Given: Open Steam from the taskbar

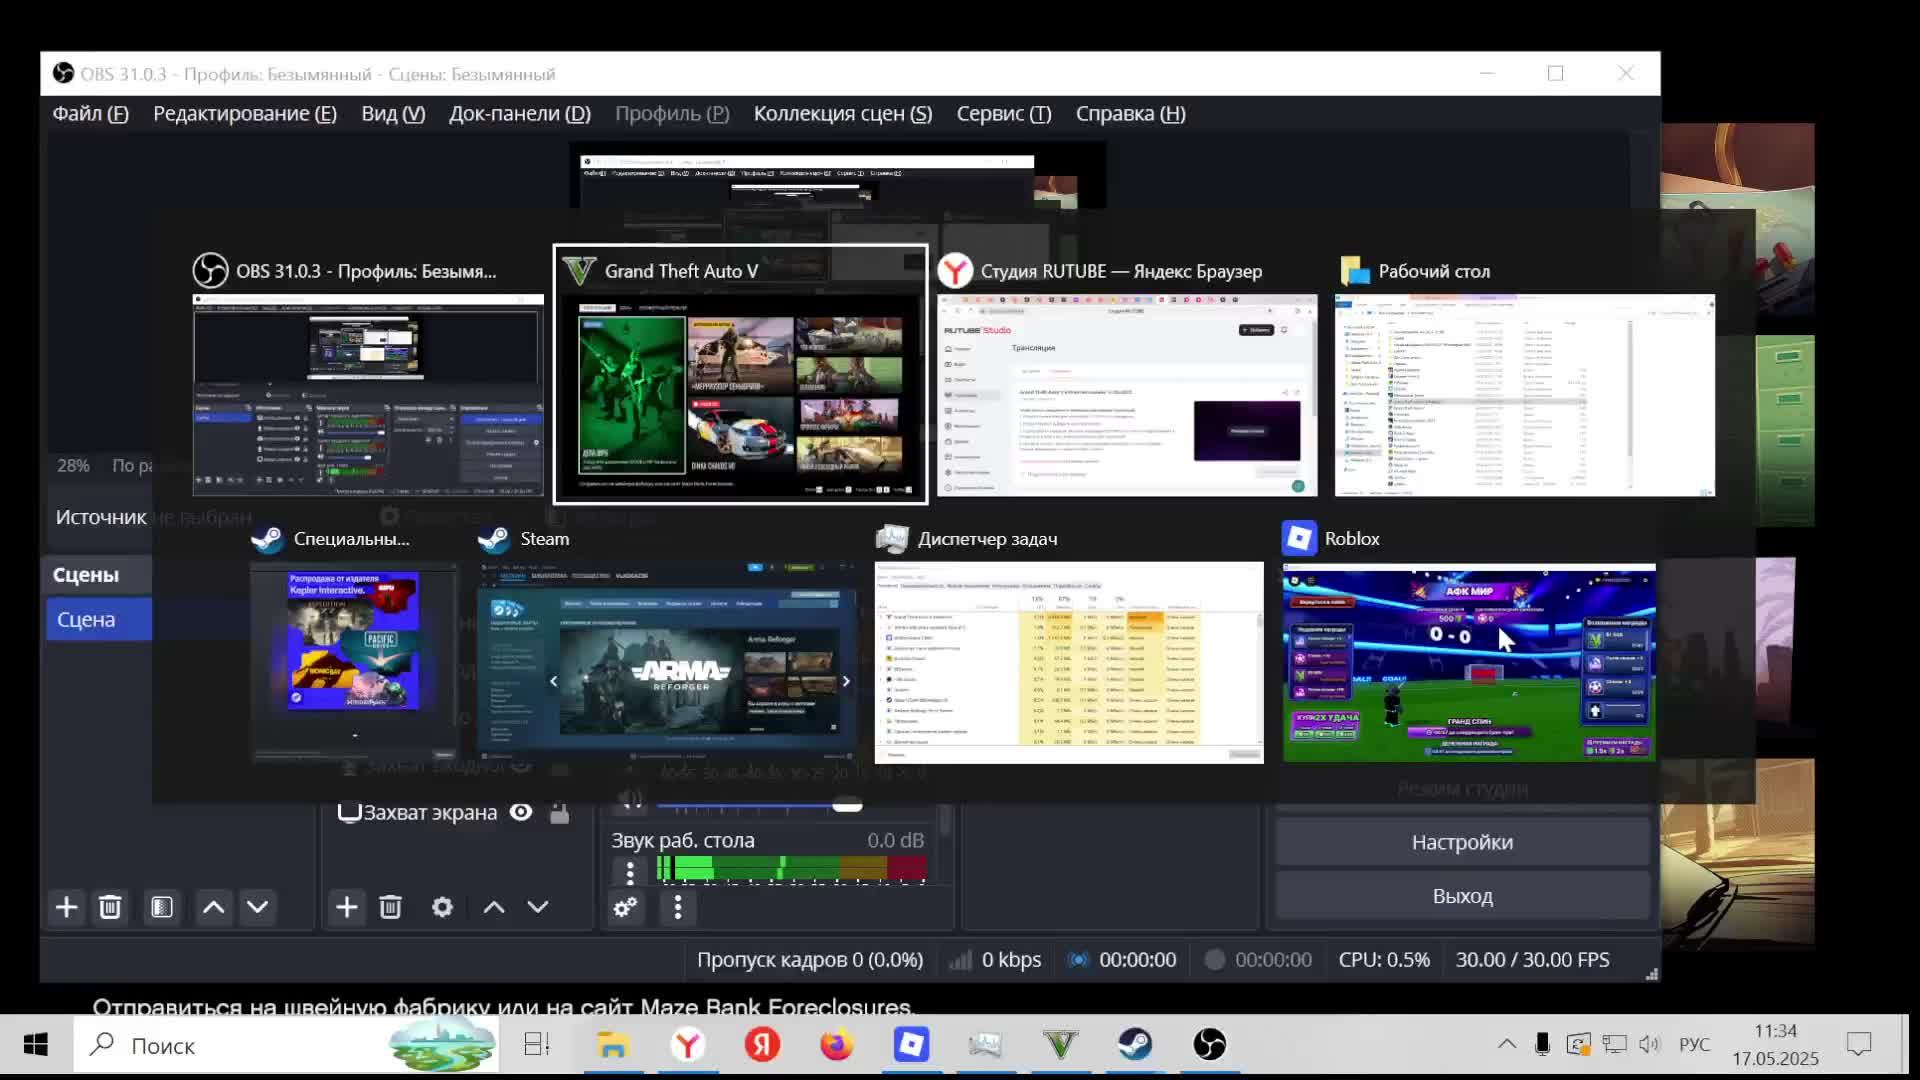Looking at the screenshot, I should click(1135, 1045).
